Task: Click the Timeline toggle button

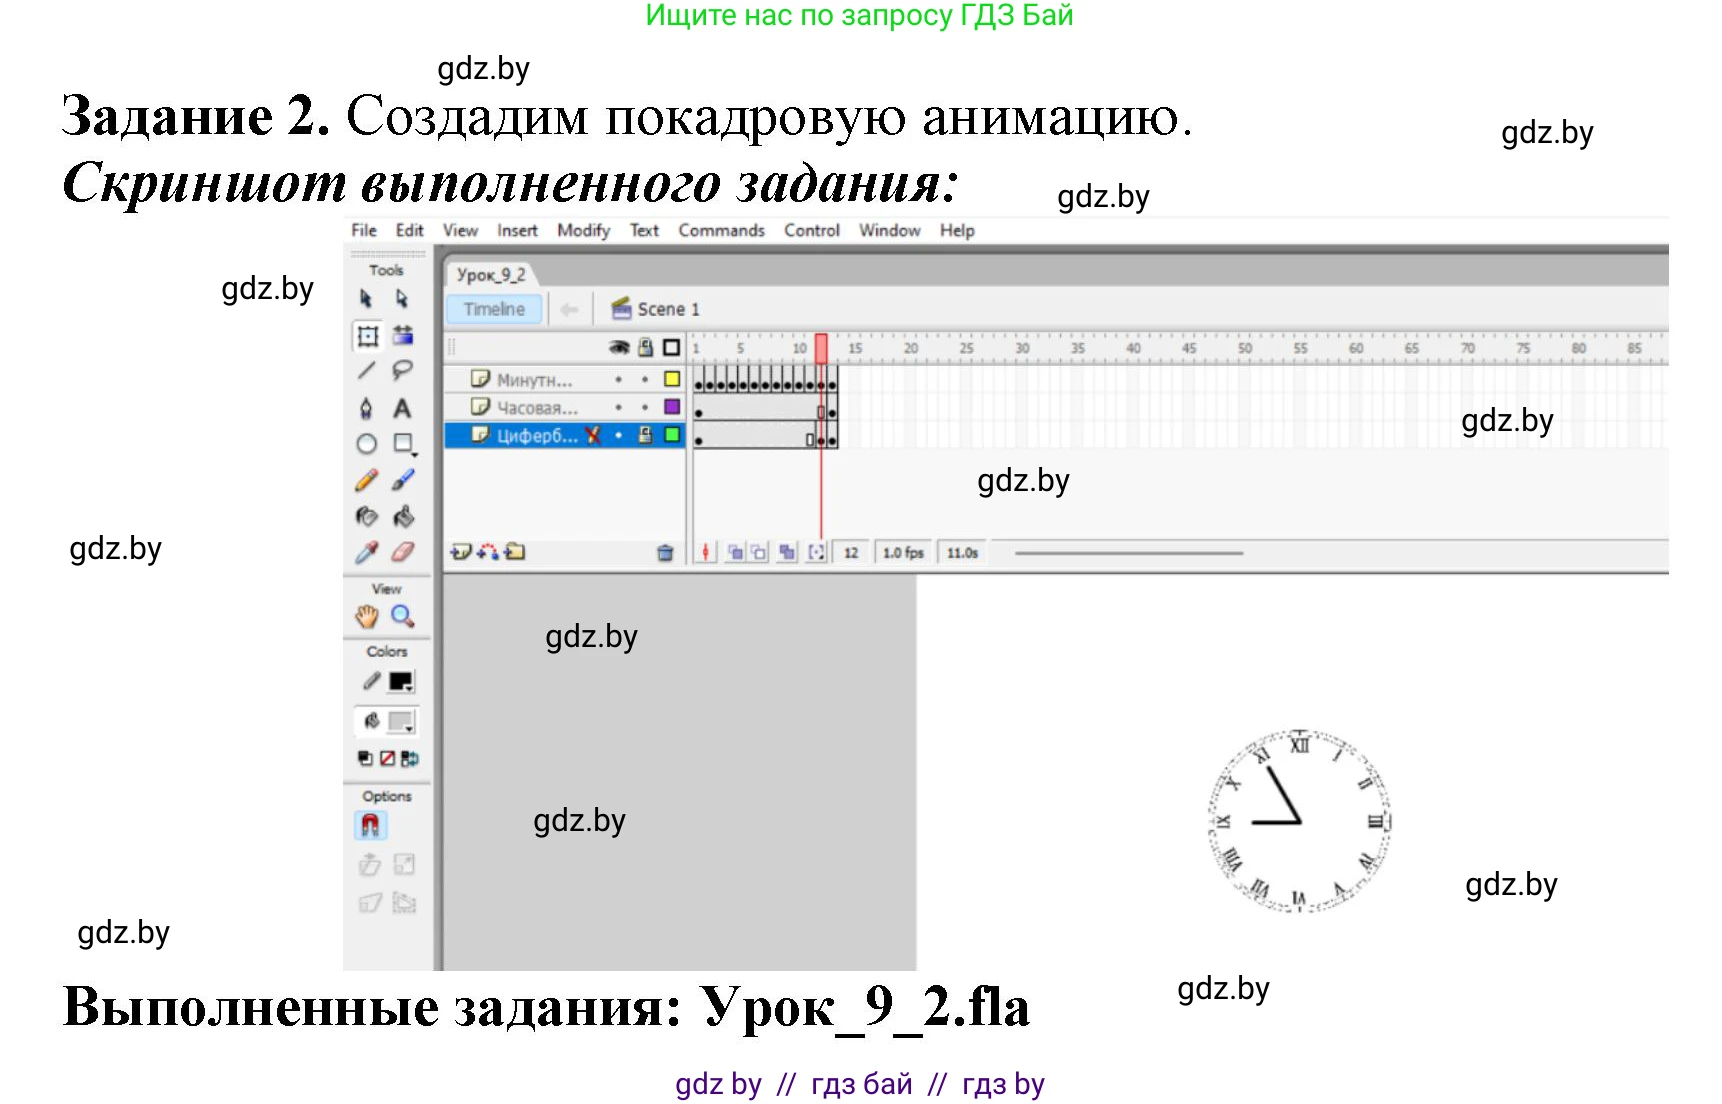Action: click(494, 309)
